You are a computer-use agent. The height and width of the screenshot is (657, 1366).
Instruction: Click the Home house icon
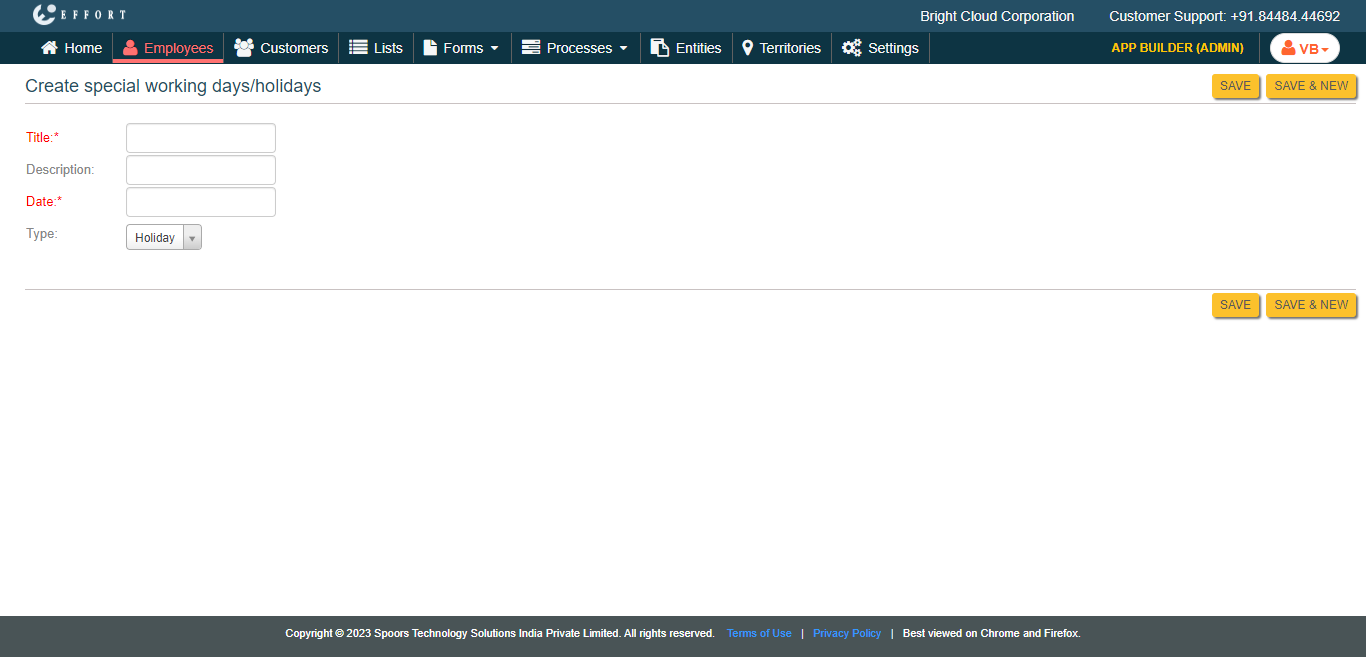49,48
